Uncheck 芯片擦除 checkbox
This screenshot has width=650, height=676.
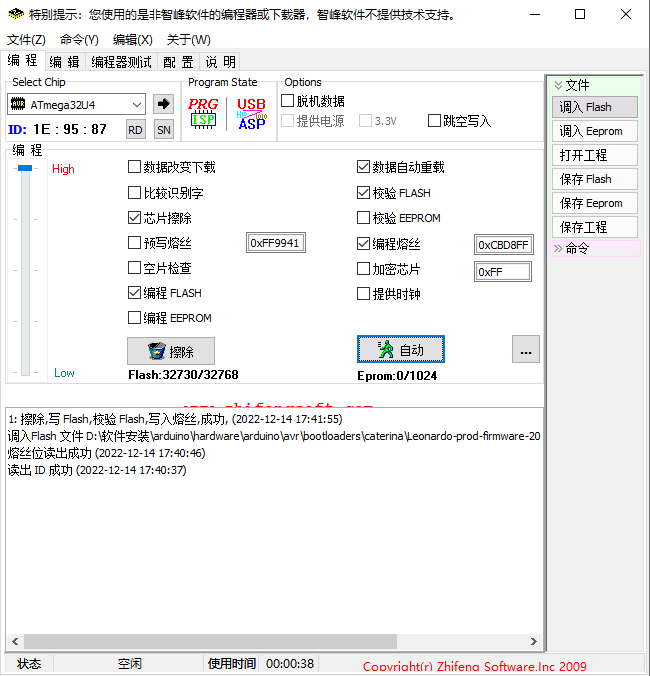(x=134, y=218)
